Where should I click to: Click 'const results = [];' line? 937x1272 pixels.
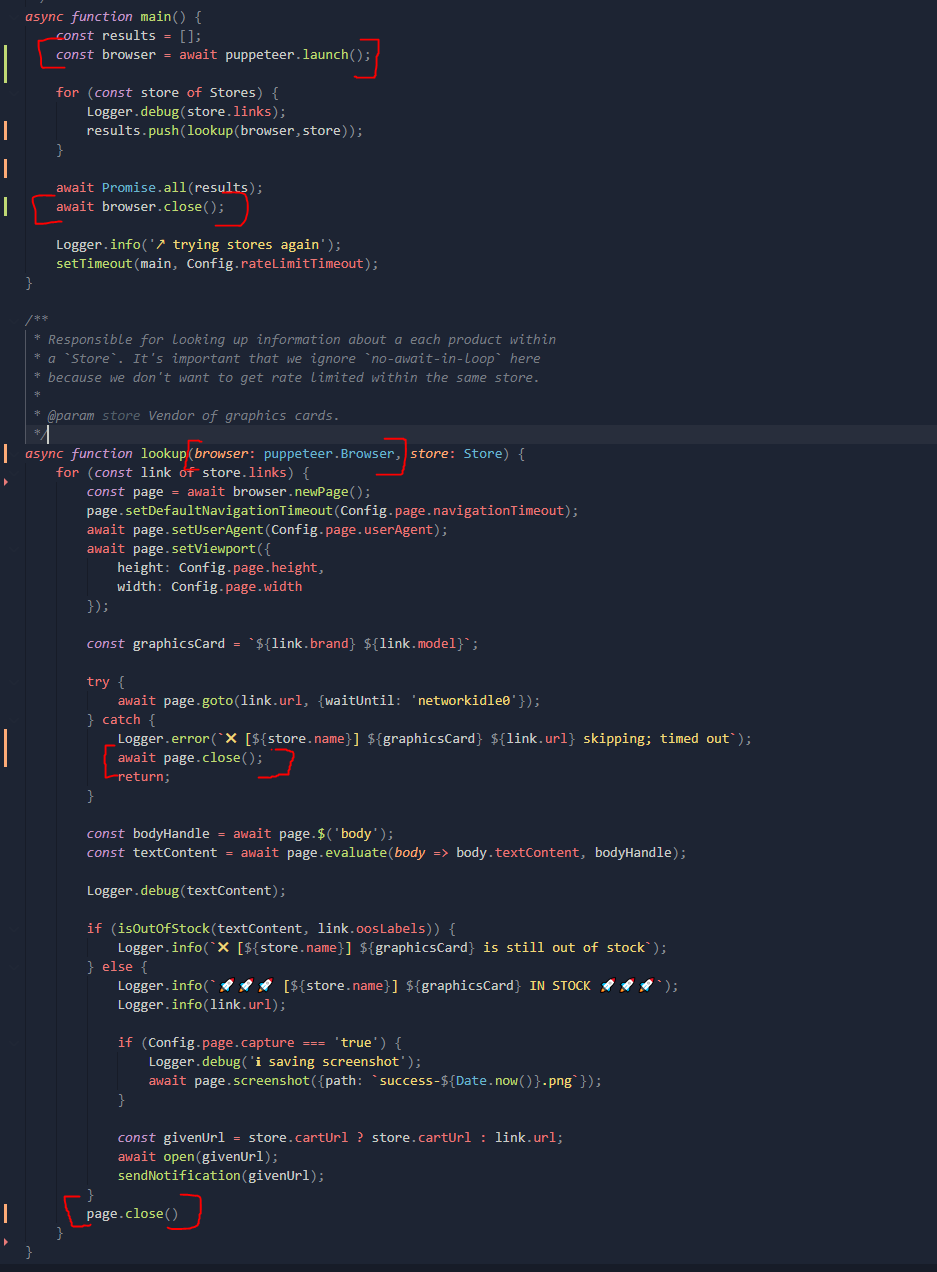pos(129,35)
